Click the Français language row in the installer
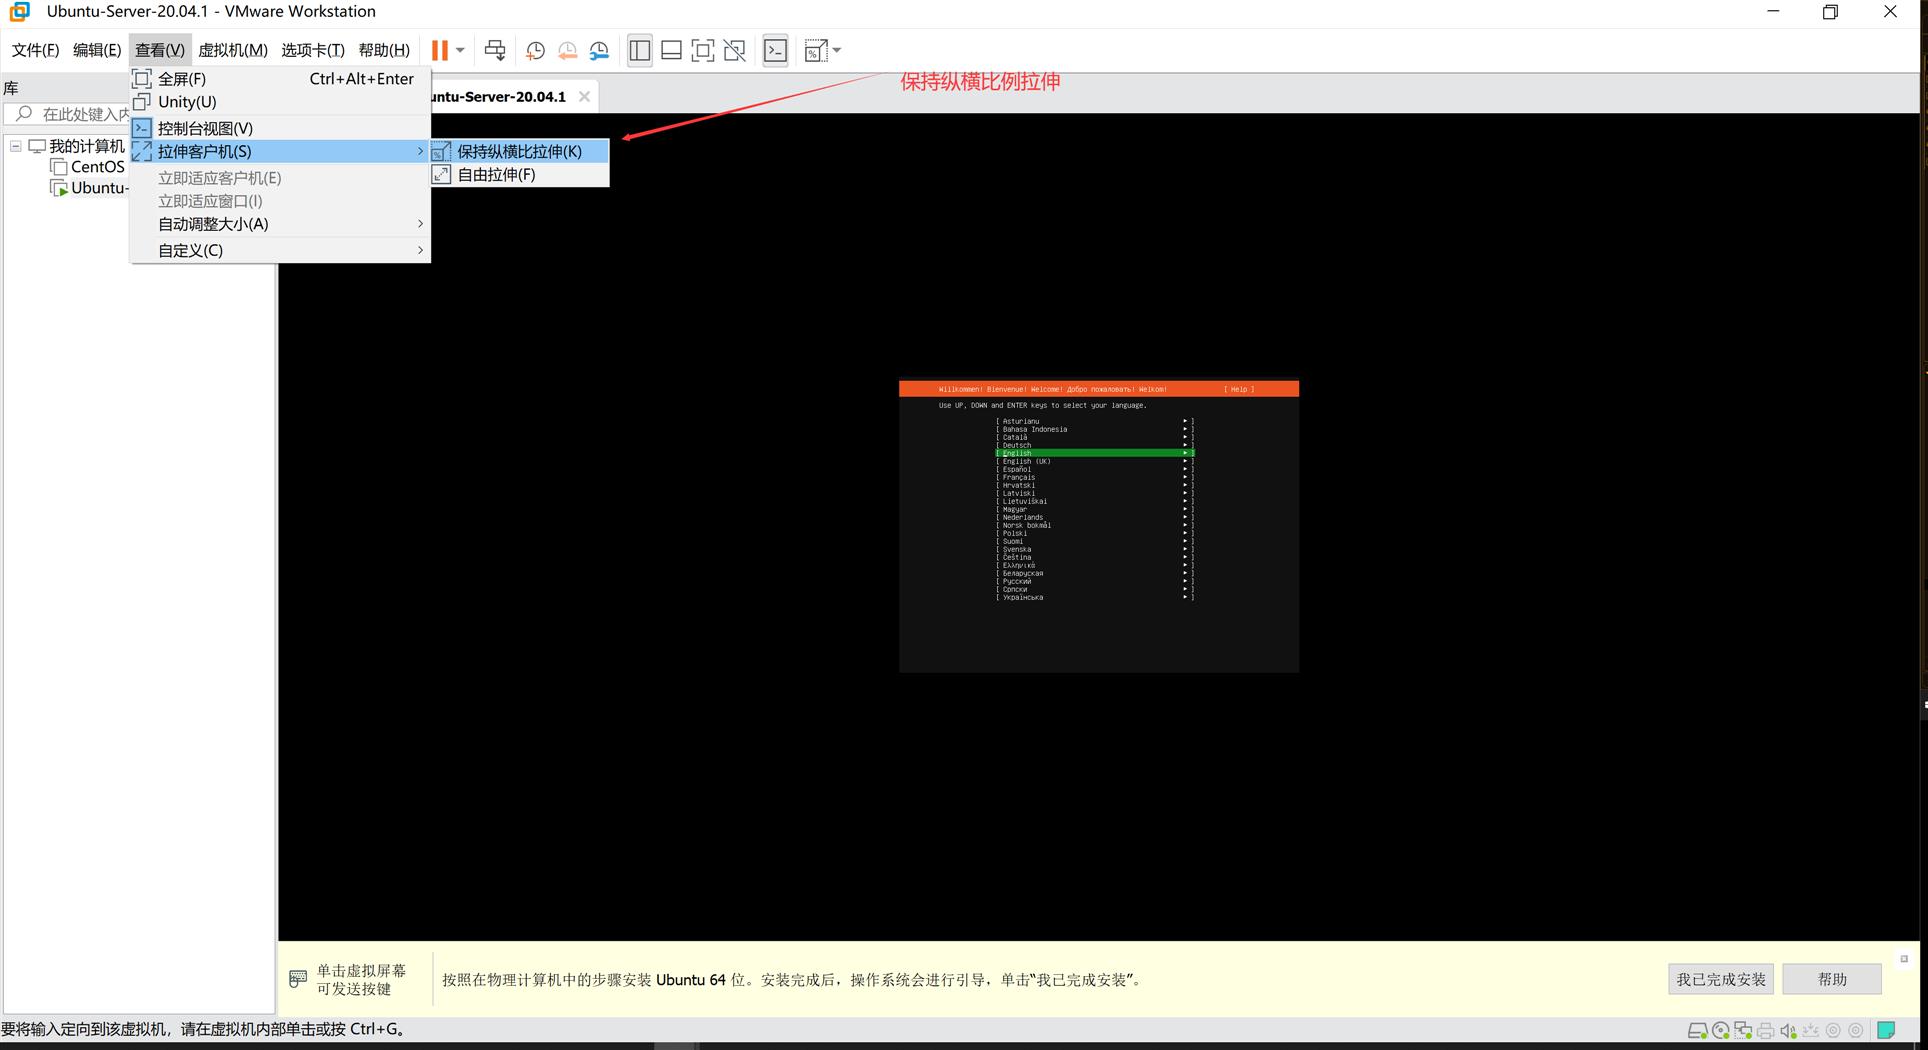 point(1095,477)
